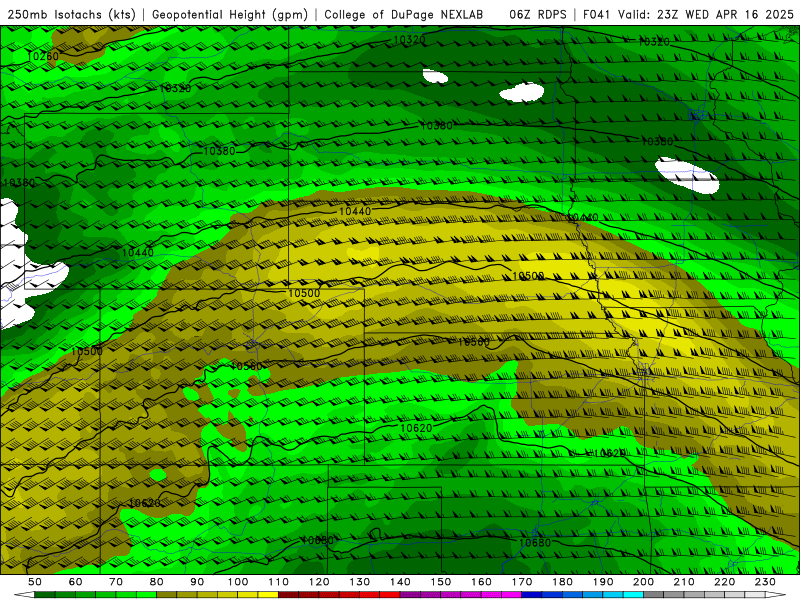This screenshot has width=800, height=600.
Task: Select the 180 knot legend label
Action: (562, 582)
